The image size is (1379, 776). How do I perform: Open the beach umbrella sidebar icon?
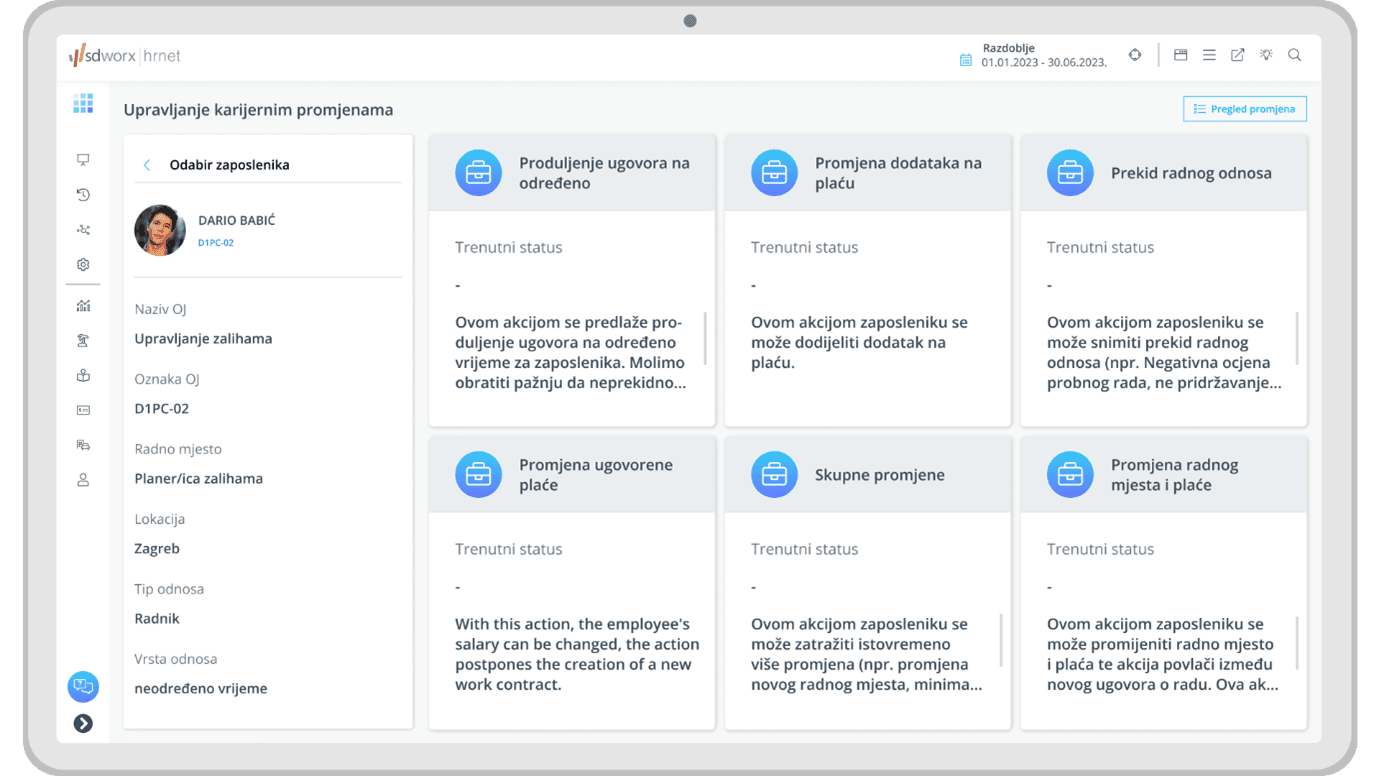83,341
